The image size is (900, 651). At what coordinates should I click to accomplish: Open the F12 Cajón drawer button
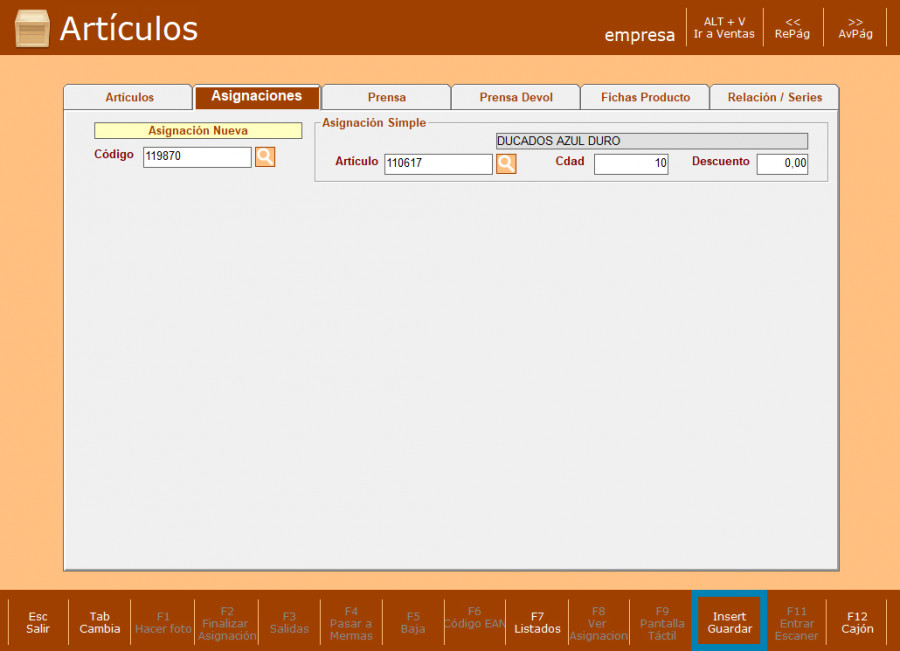pyautogui.click(x=857, y=623)
